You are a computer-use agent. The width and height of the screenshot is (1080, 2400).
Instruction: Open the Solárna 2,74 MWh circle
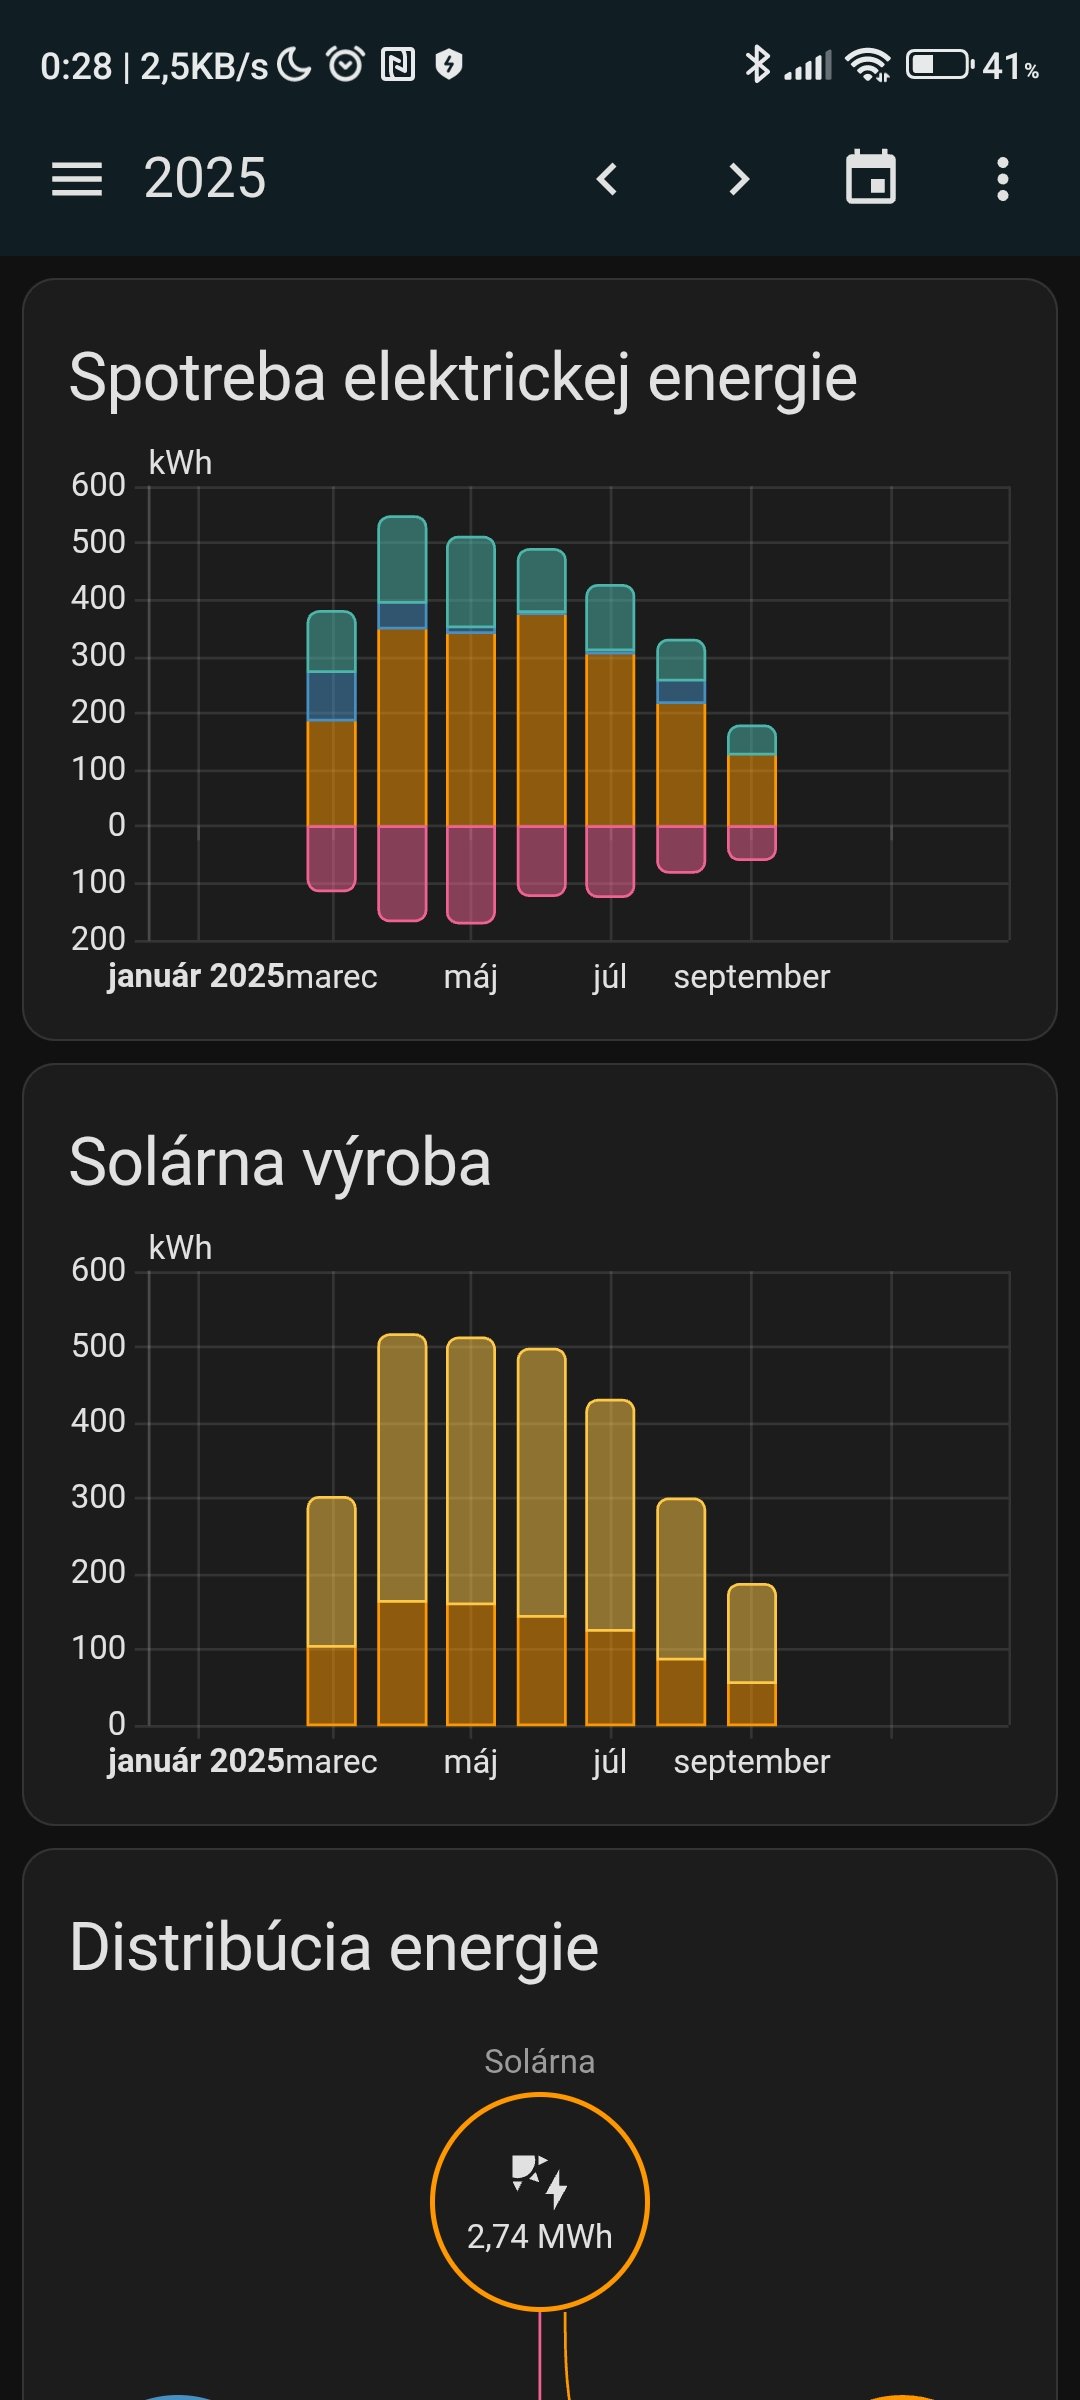click(540, 2203)
